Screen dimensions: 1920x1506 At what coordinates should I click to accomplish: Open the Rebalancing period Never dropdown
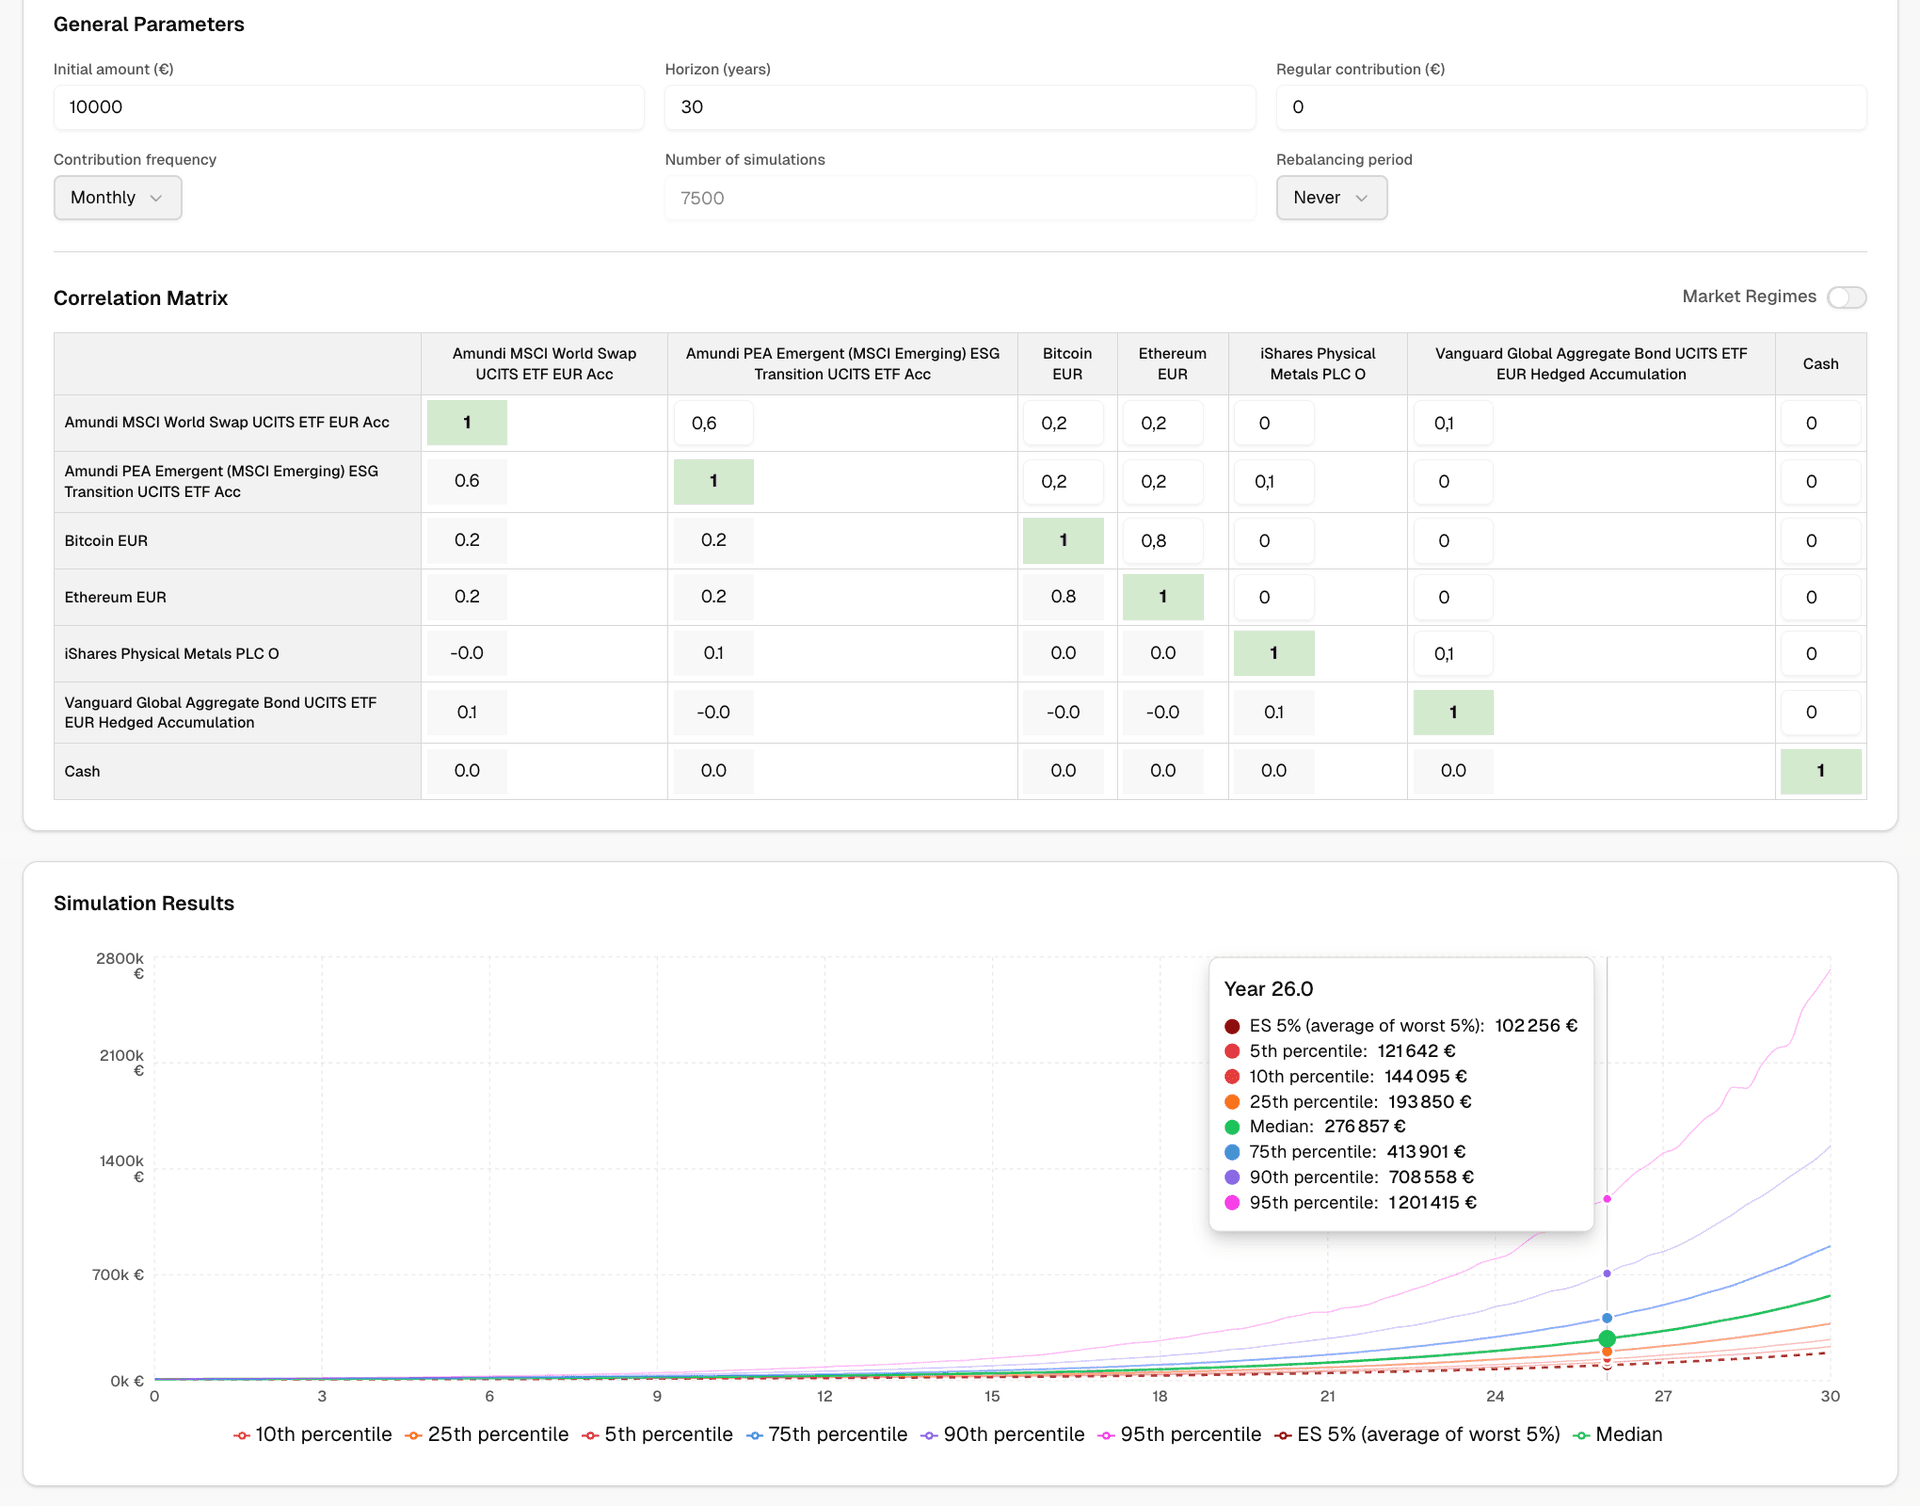(x=1330, y=198)
